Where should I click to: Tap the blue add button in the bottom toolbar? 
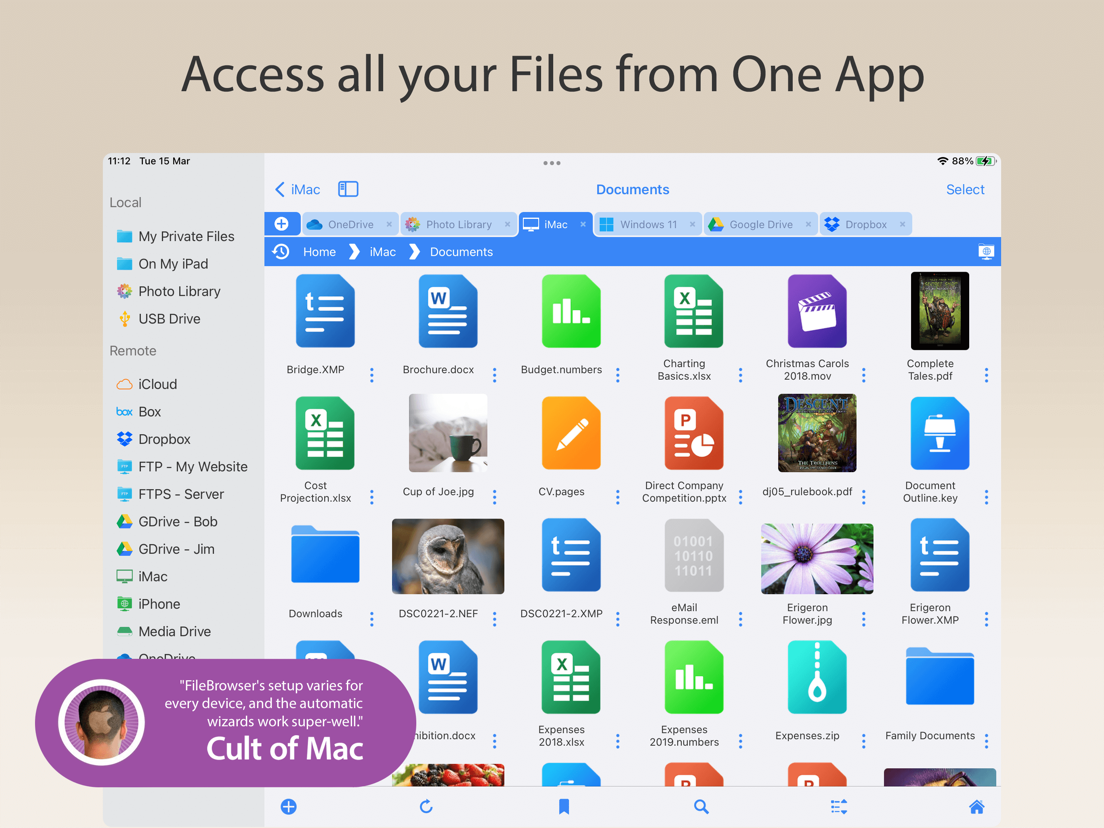pyautogui.click(x=288, y=806)
